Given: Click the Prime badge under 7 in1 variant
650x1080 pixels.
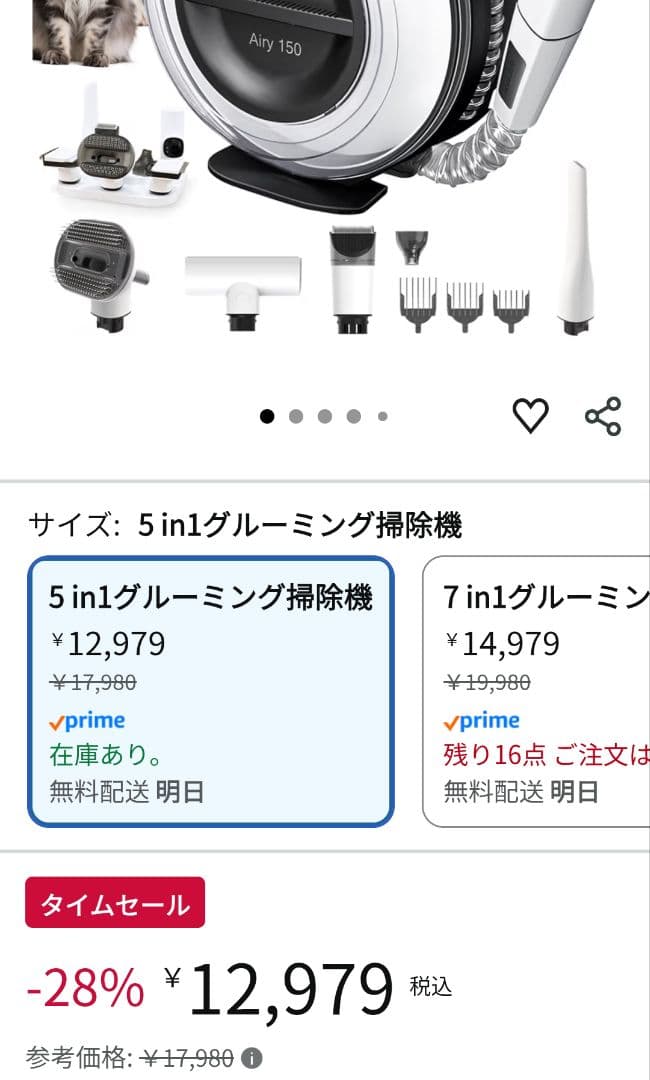Looking at the screenshot, I should 483,720.
